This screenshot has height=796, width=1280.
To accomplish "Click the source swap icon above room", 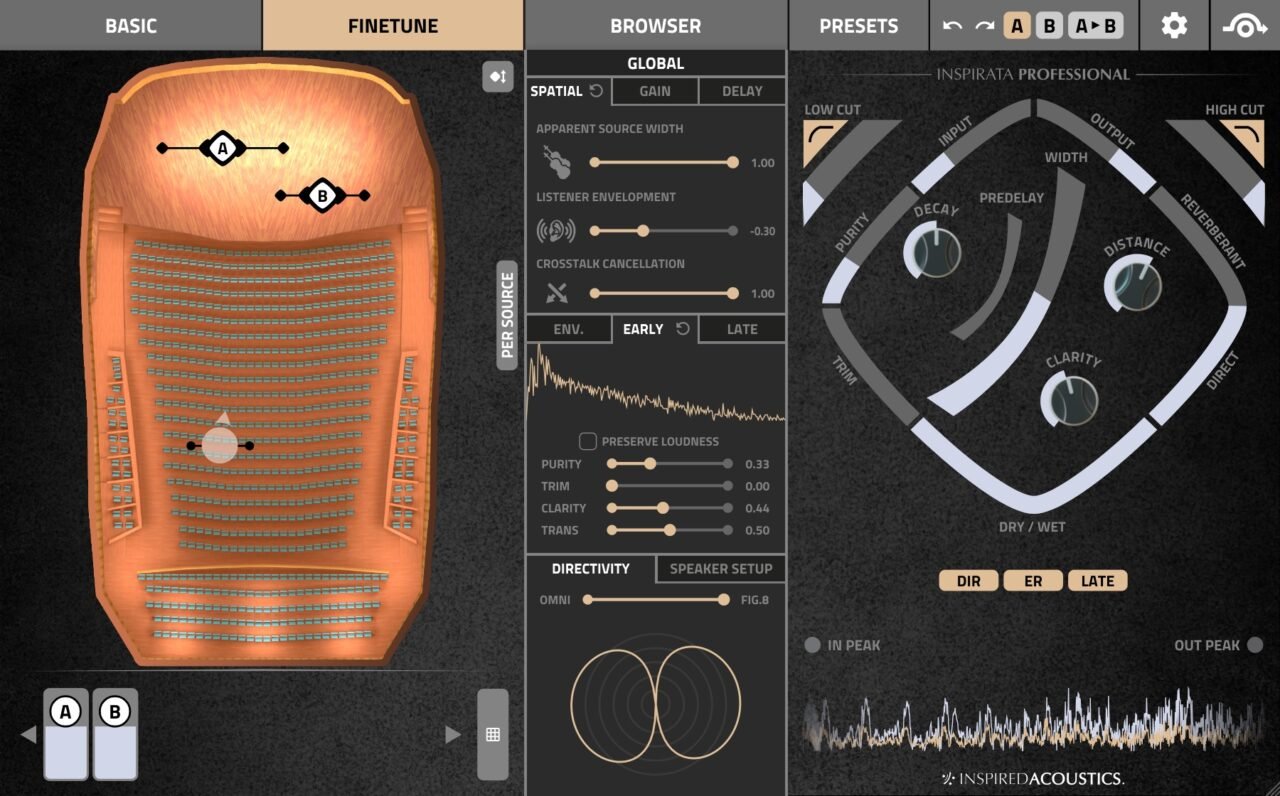I will click(x=497, y=77).
